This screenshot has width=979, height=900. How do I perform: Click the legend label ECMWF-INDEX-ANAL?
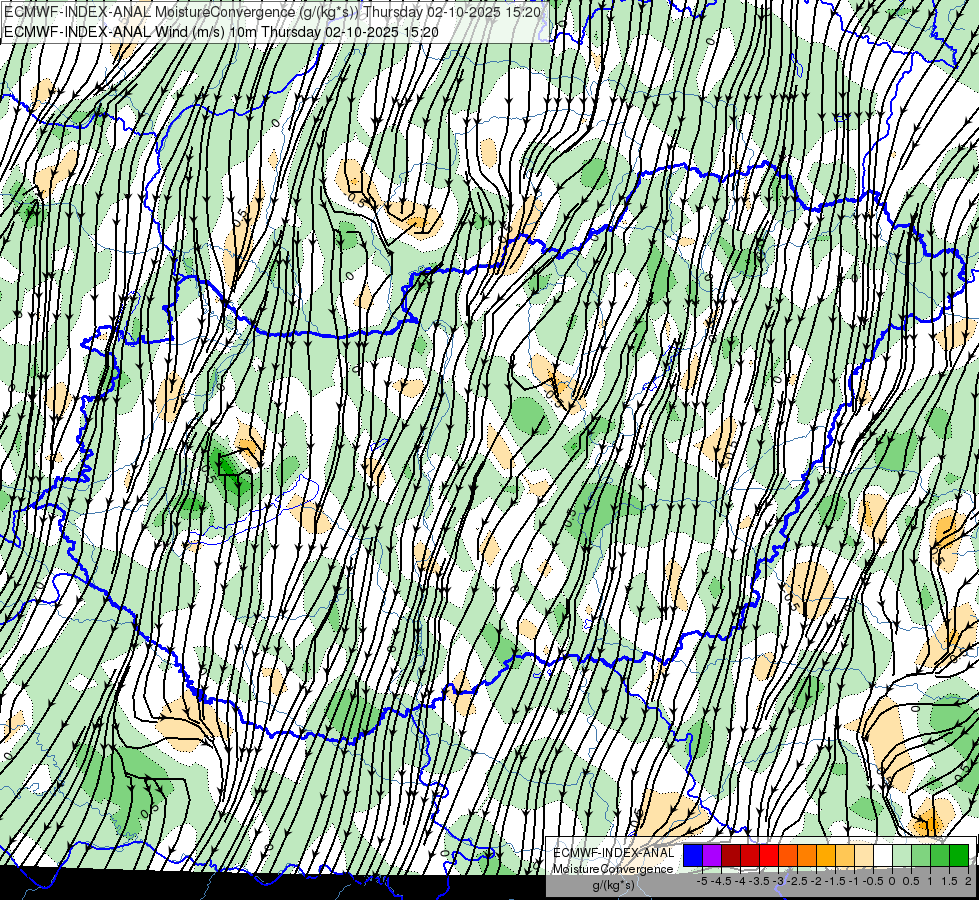[x=613, y=853]
